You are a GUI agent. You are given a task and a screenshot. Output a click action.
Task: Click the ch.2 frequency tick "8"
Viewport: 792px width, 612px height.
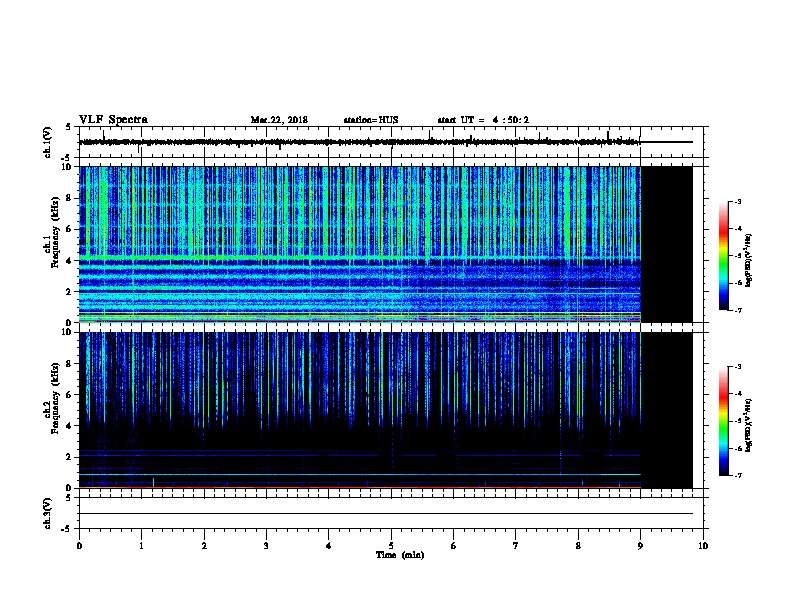pyautogui.click(x=70, y=364)
